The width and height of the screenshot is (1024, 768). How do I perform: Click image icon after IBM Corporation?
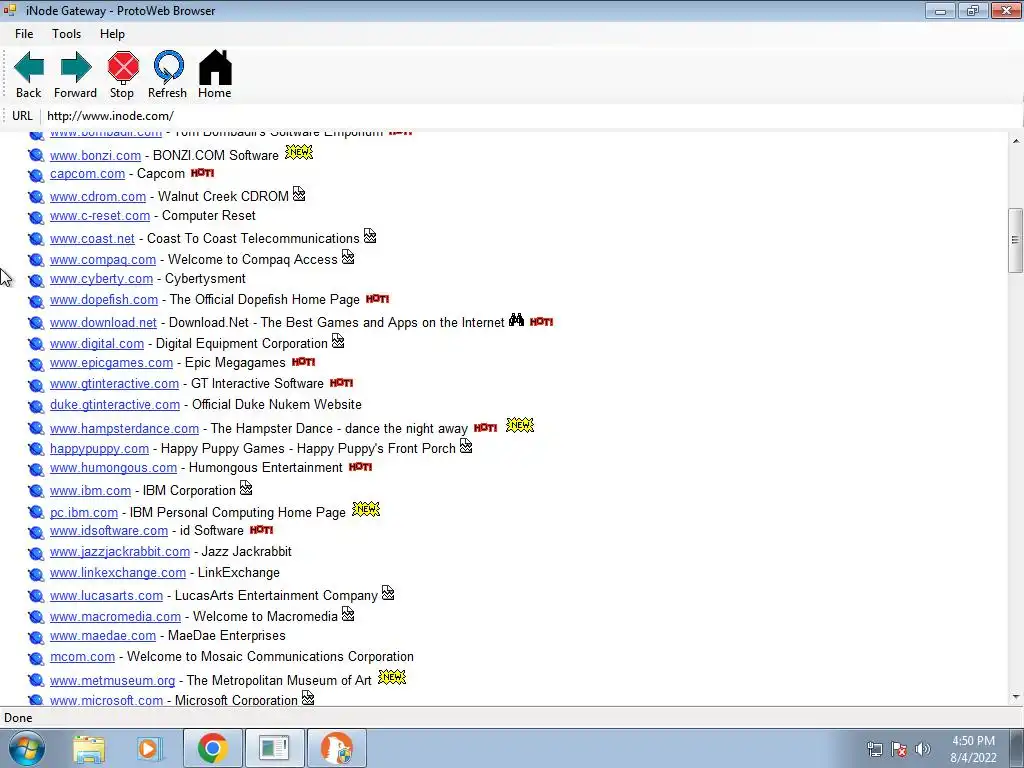[246, 488]
